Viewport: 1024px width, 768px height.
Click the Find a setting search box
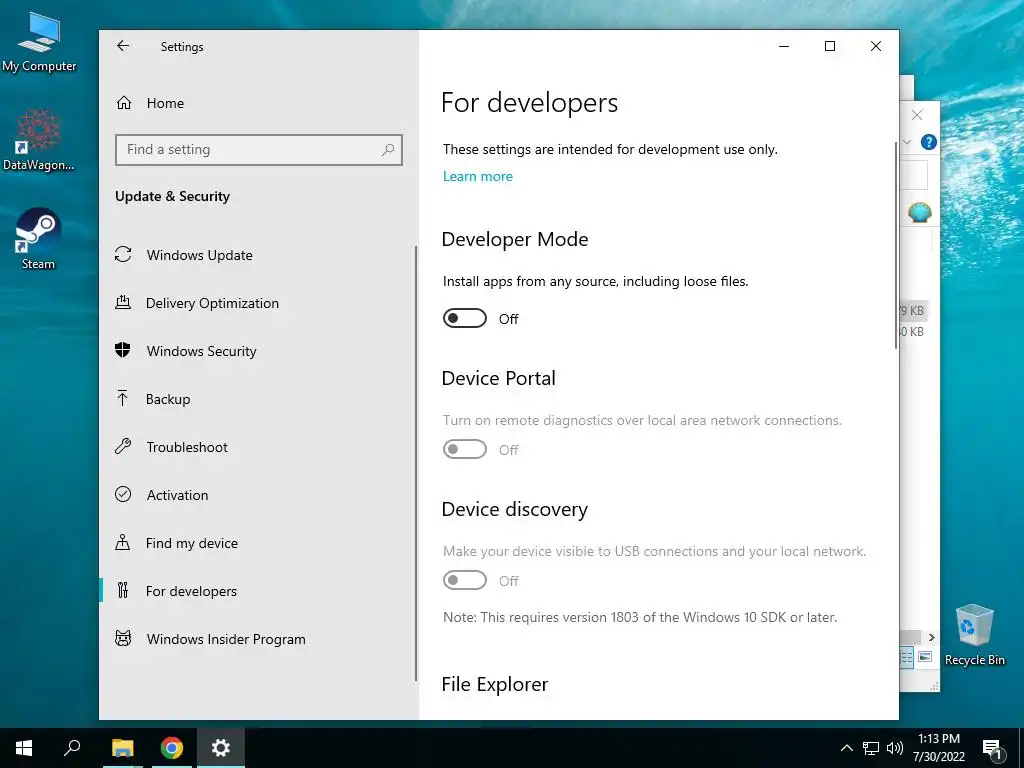click(x=259, y=150)
